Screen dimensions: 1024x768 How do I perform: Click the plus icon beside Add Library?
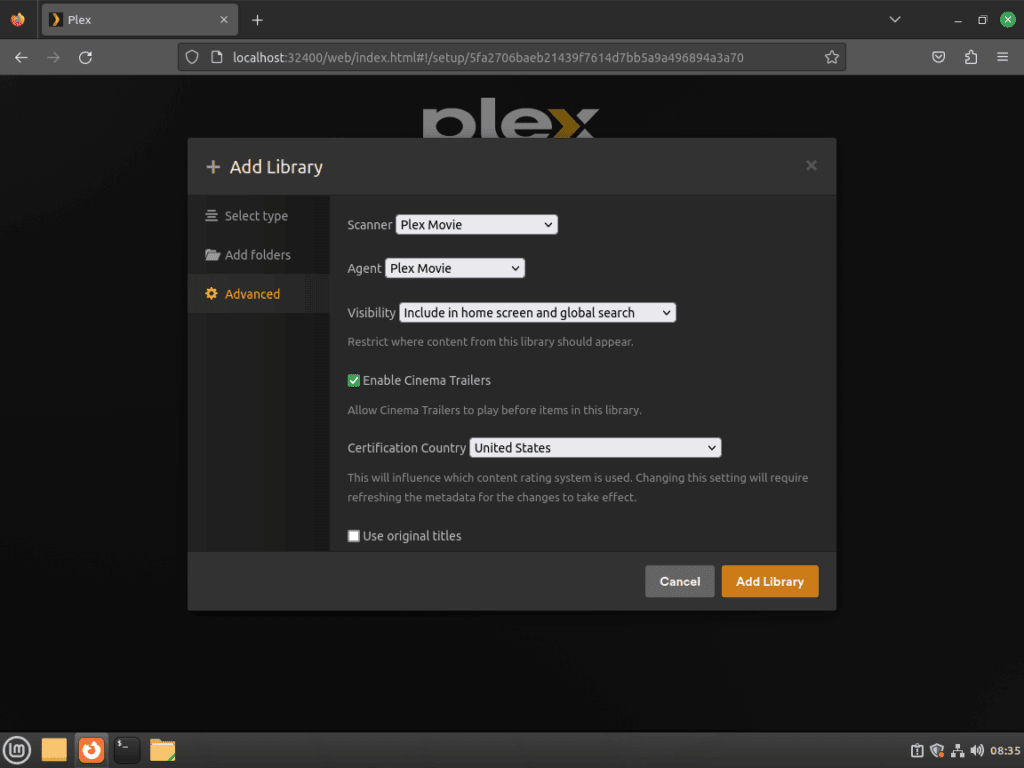(213, 167)
